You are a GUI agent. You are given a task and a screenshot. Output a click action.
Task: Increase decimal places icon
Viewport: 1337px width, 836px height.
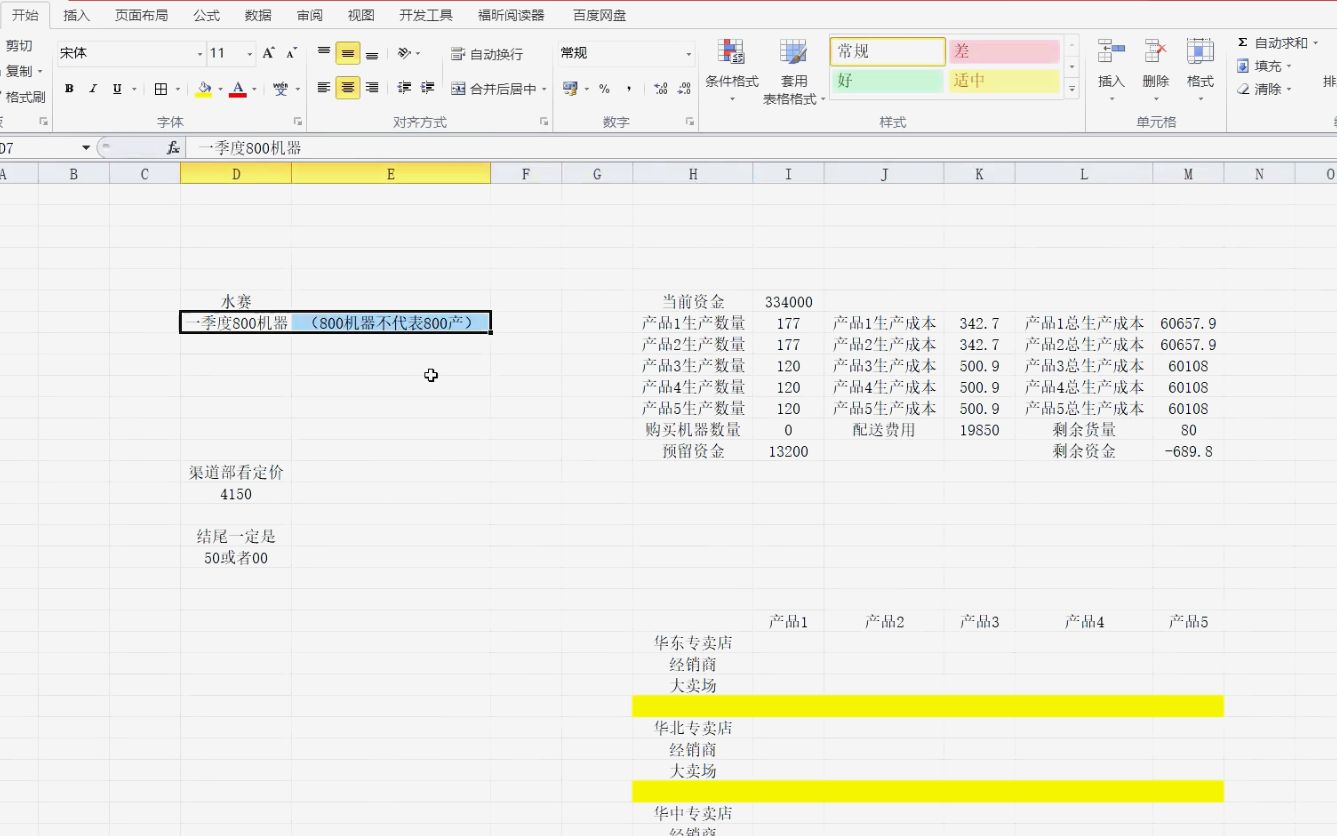coord(661,89)
